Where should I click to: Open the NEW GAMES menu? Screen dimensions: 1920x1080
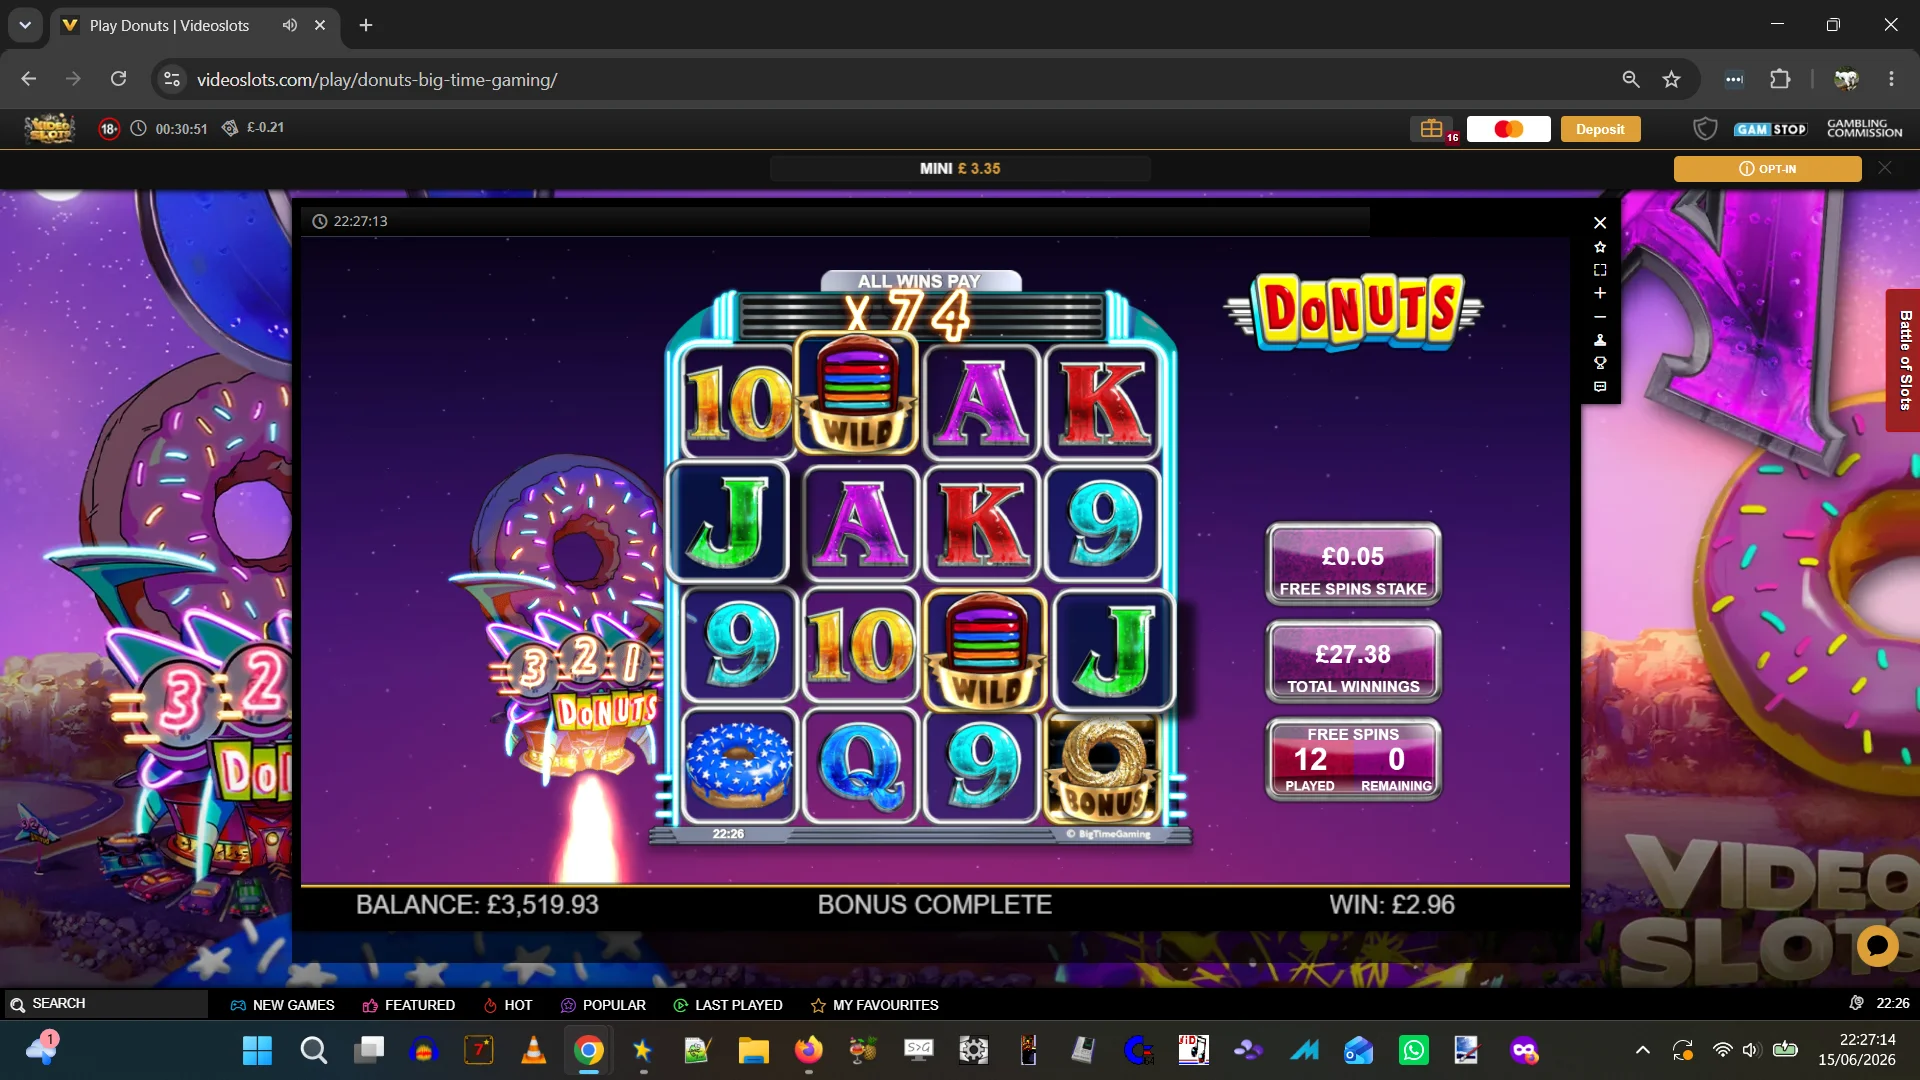[x=282, y=1005]
